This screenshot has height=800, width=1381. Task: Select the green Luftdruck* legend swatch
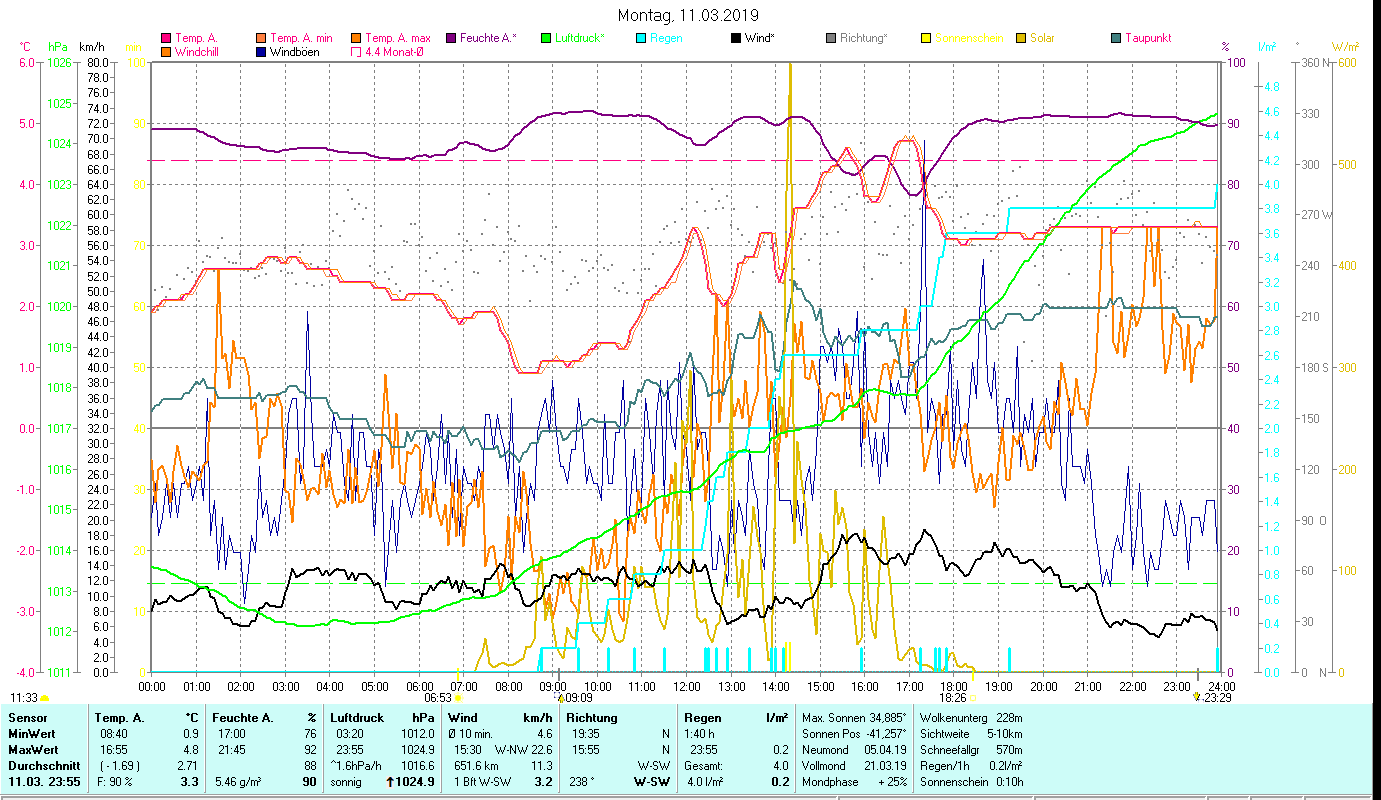pos(546,39)
